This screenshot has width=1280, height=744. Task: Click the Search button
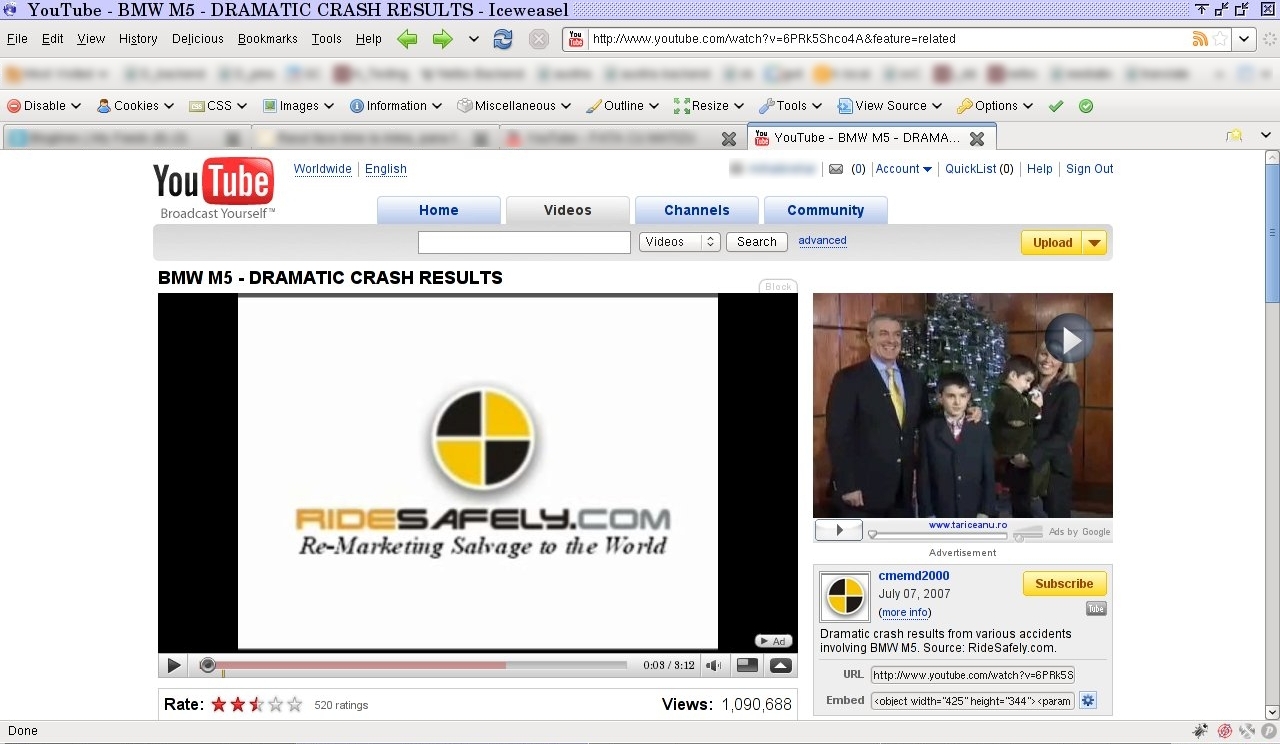pyautogui.click(x=757, y=242)
